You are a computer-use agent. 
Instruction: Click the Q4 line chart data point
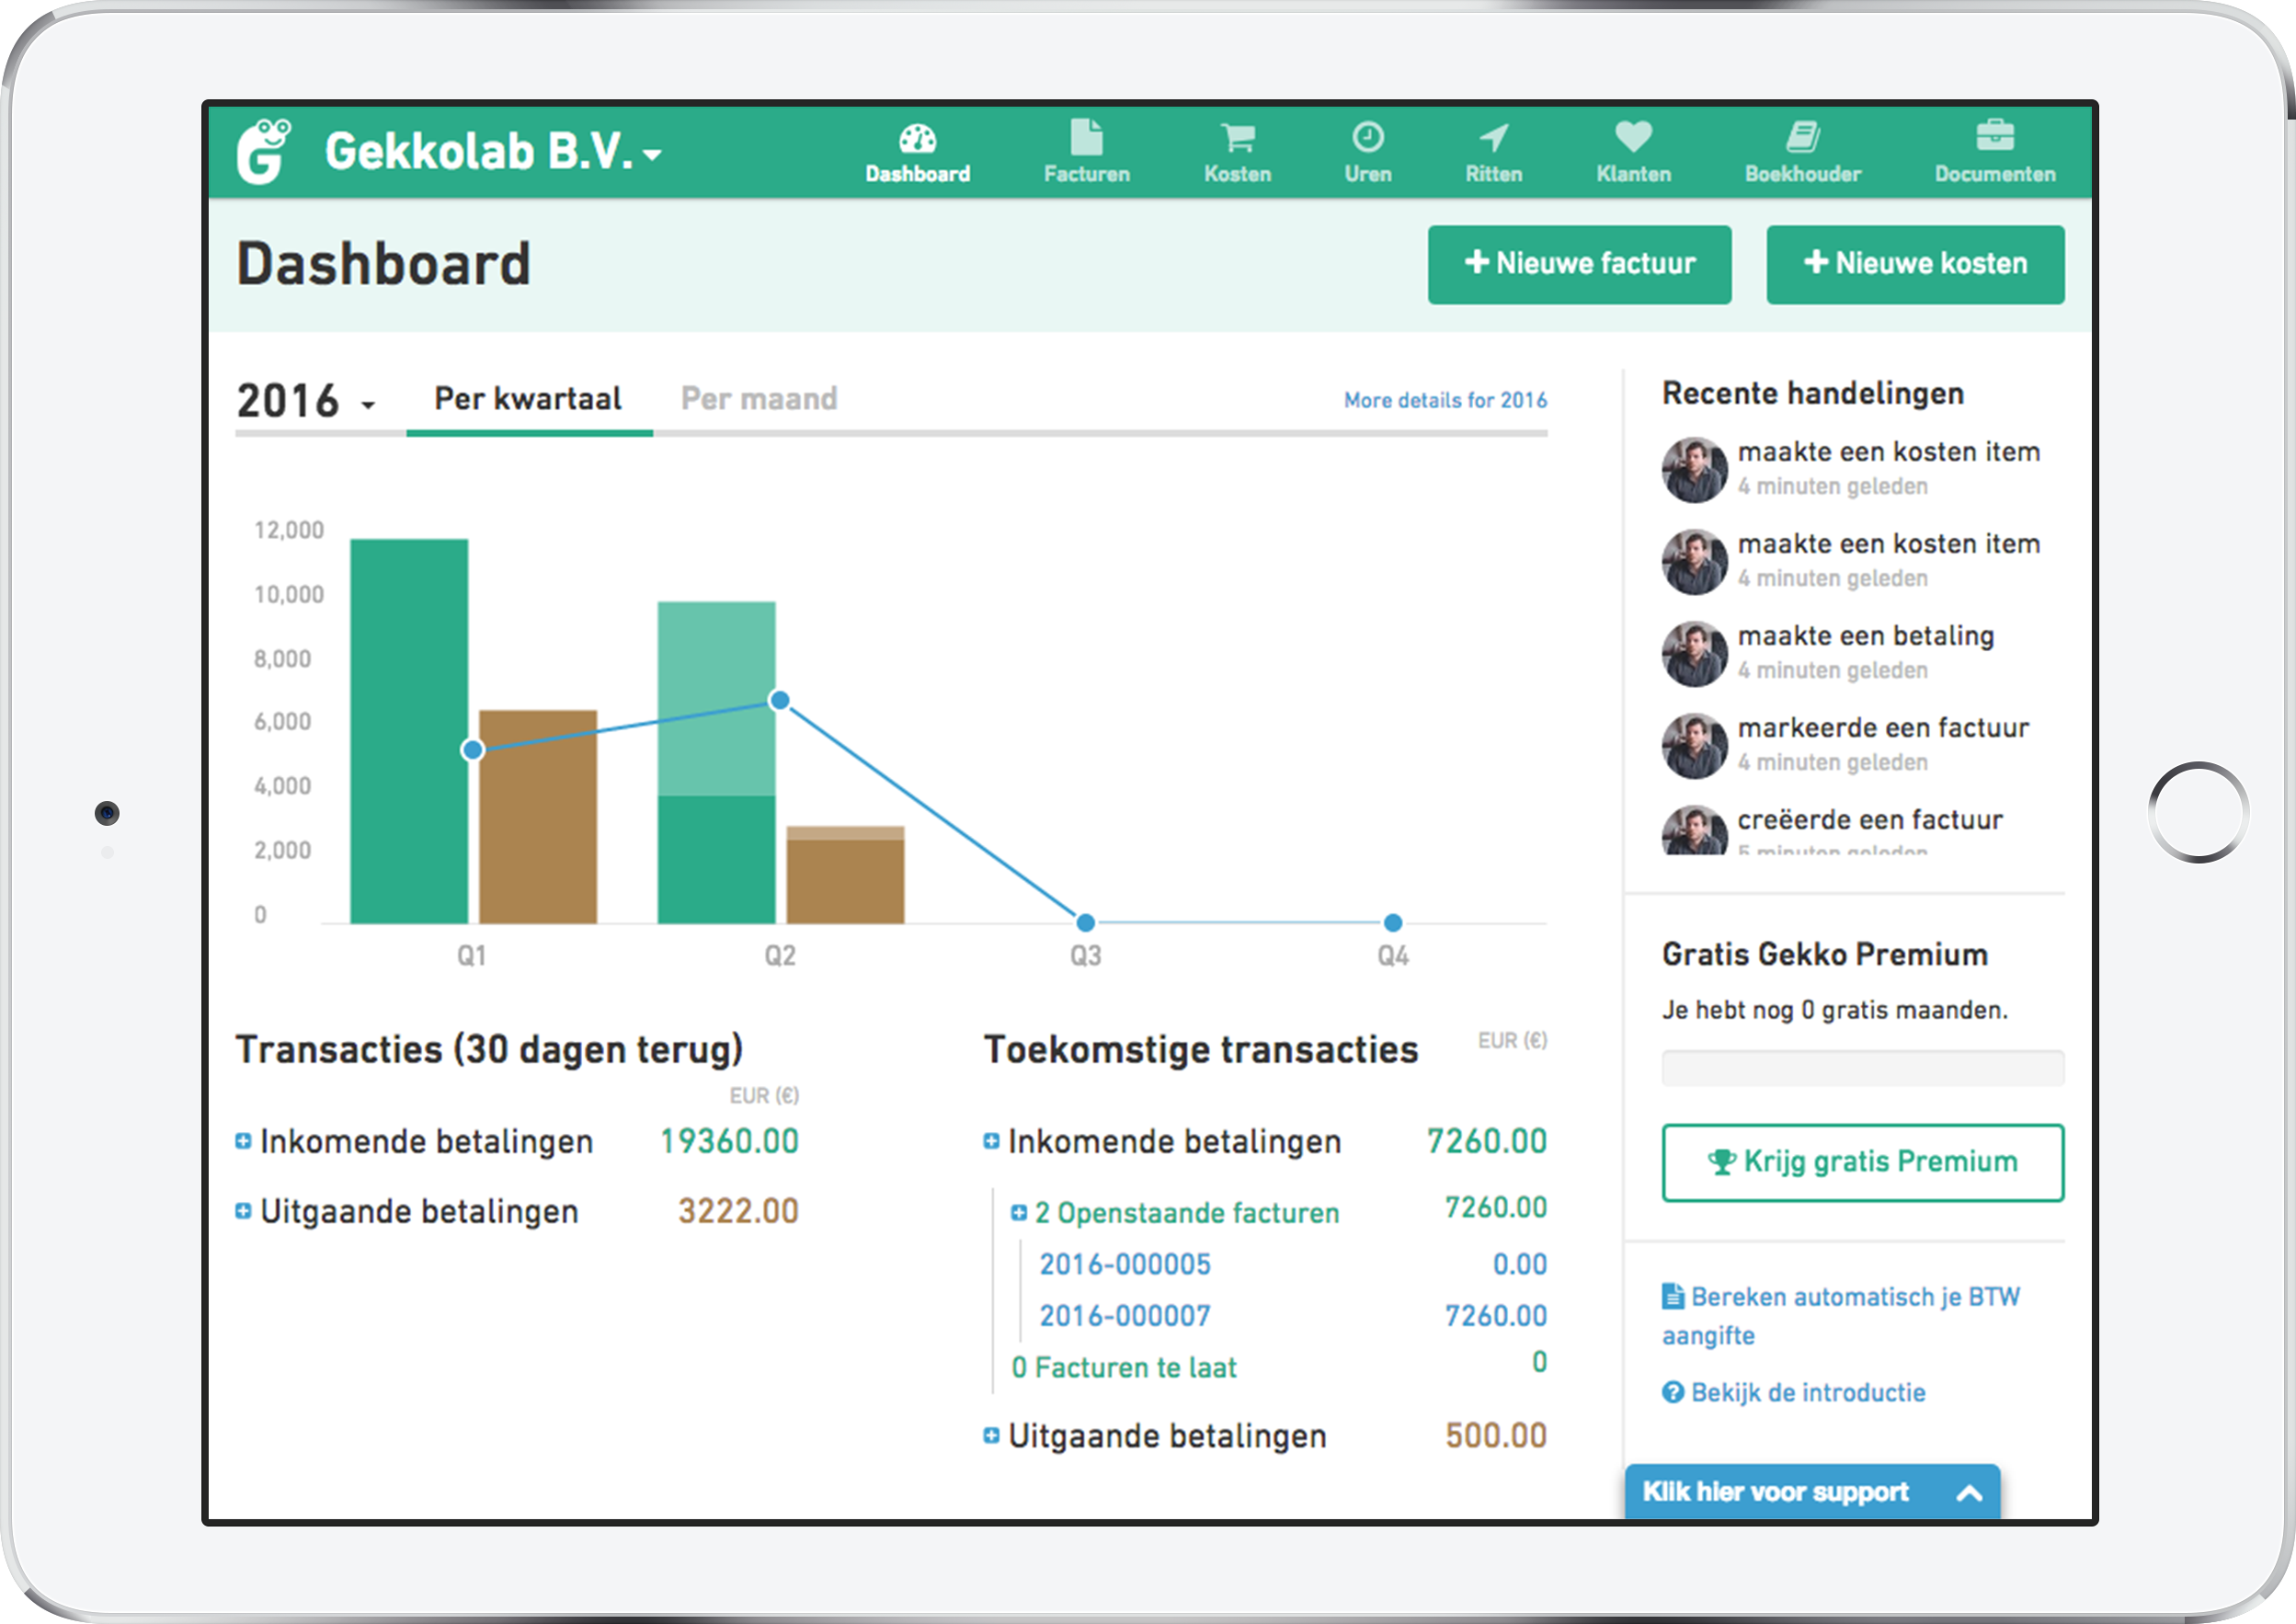tap(1392, 922)
